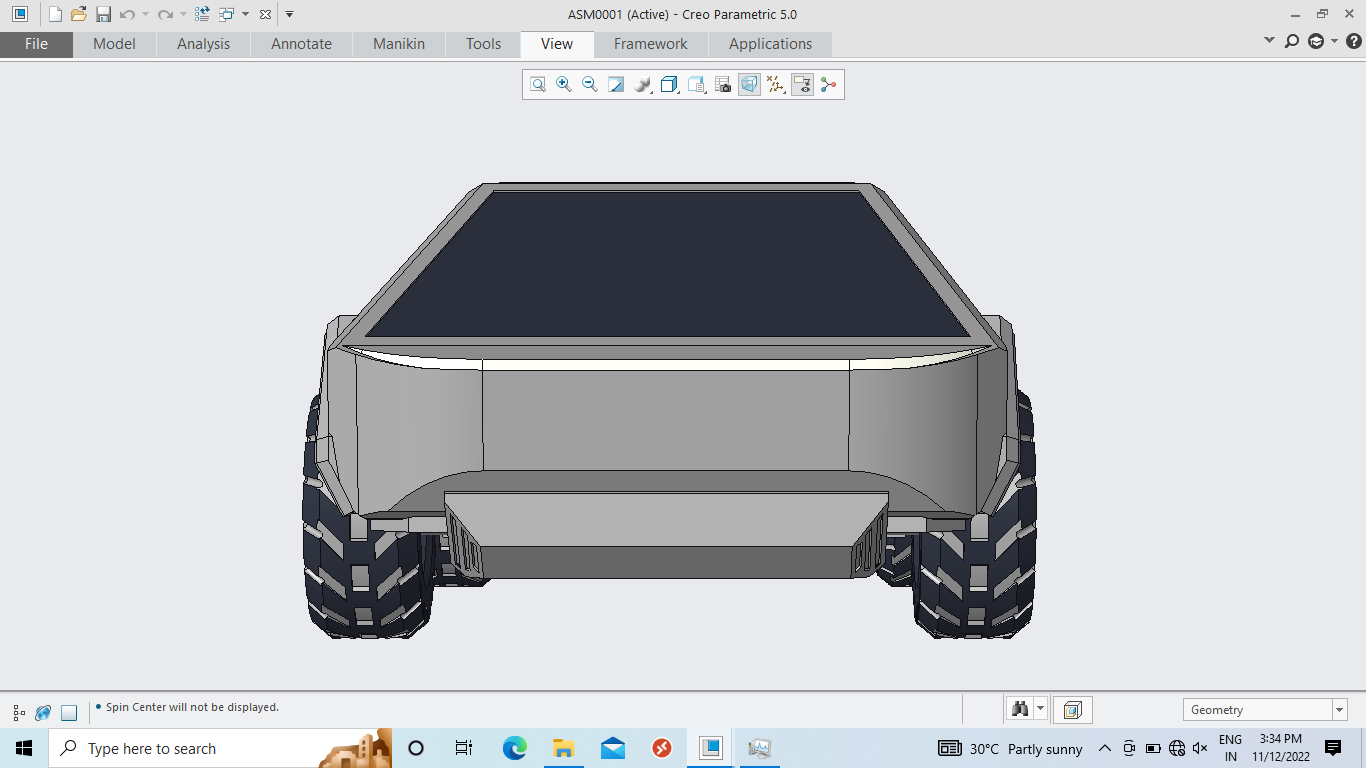Switch to the Model tab
This screenshot has height=768, width=1366.
[x=114, y=44]
